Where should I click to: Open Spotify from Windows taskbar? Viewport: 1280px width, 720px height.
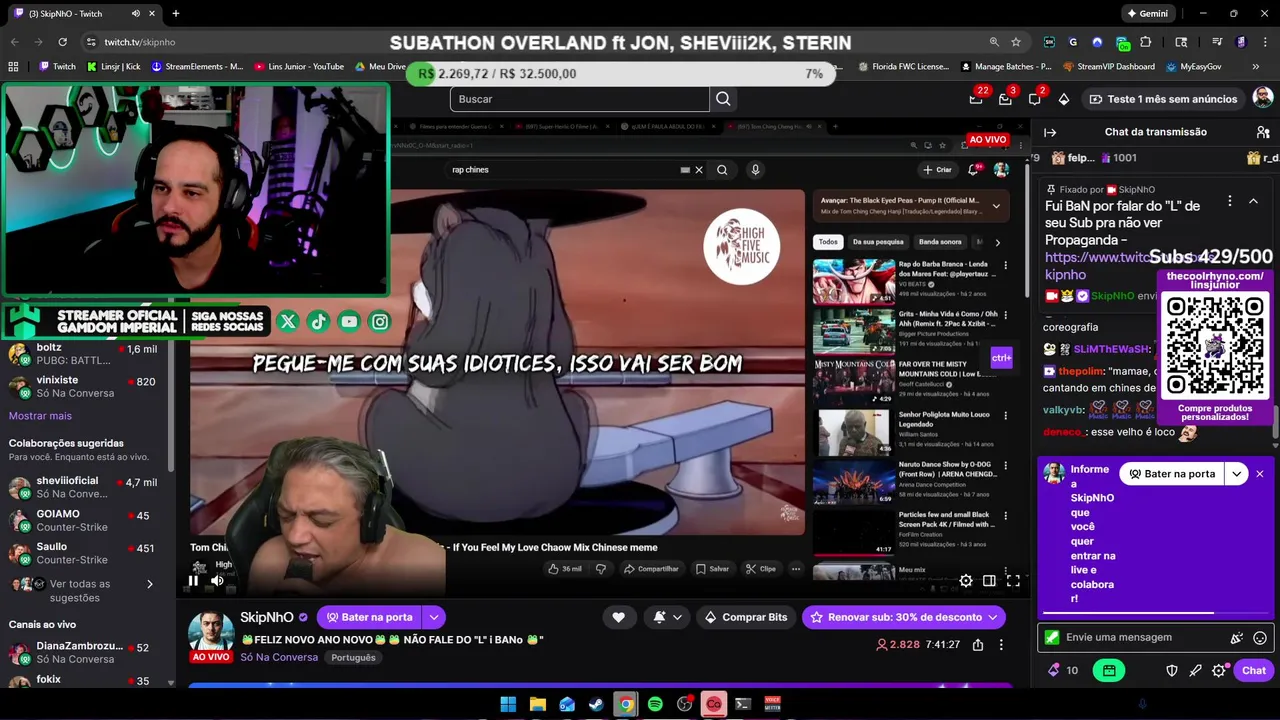tap(655, 704)
